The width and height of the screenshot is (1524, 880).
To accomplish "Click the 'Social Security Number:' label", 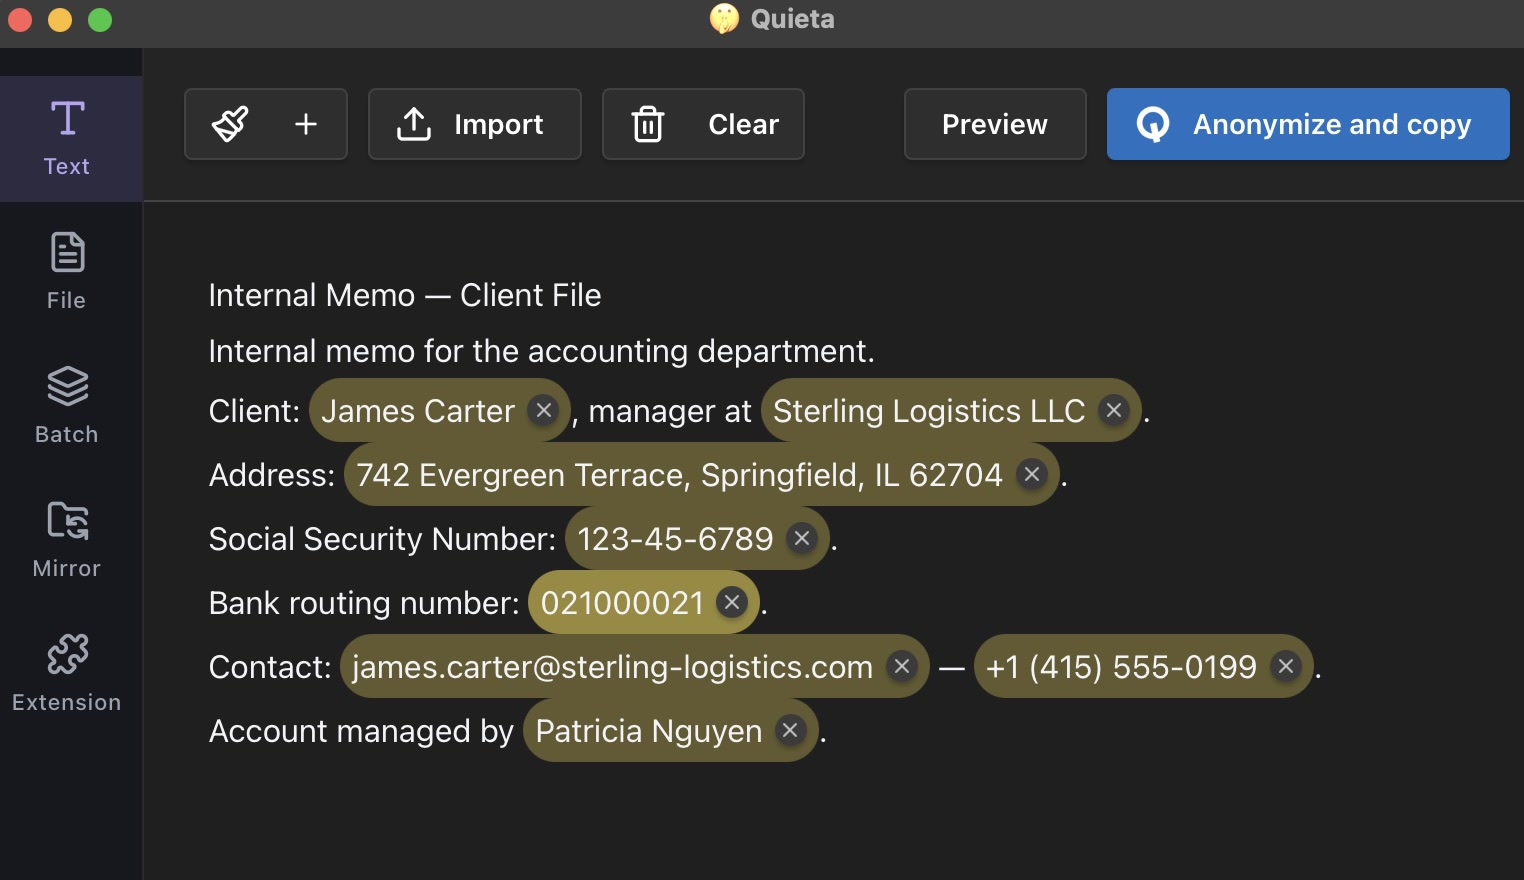I will tap(382, 539).
